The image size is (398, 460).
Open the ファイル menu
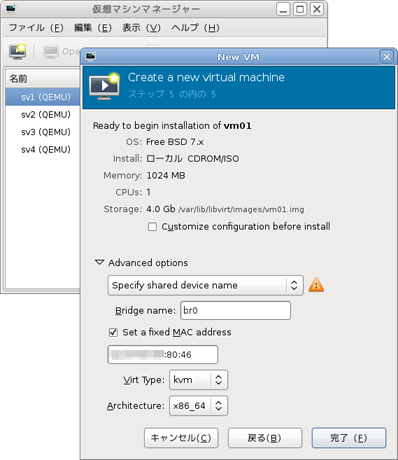point(36,28)
